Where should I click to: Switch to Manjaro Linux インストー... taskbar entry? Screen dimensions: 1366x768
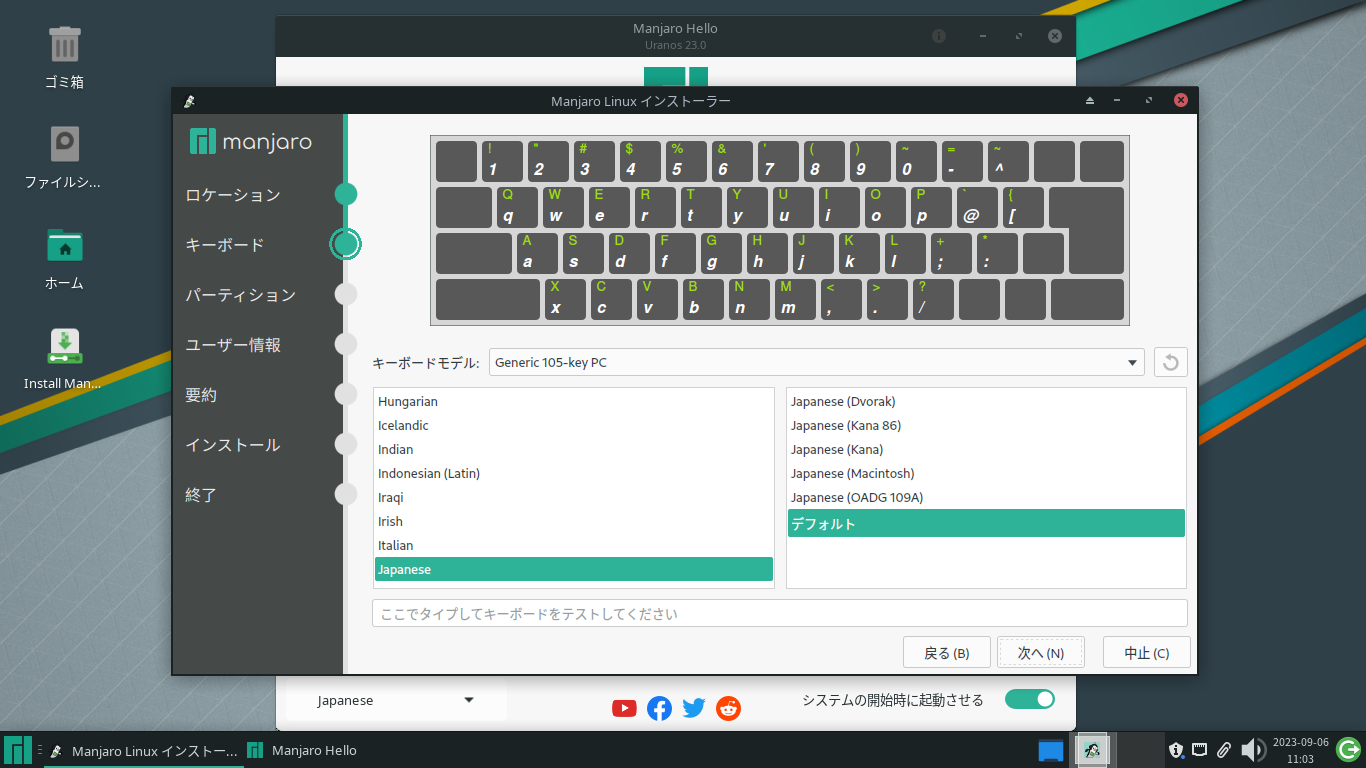[143, 750]
